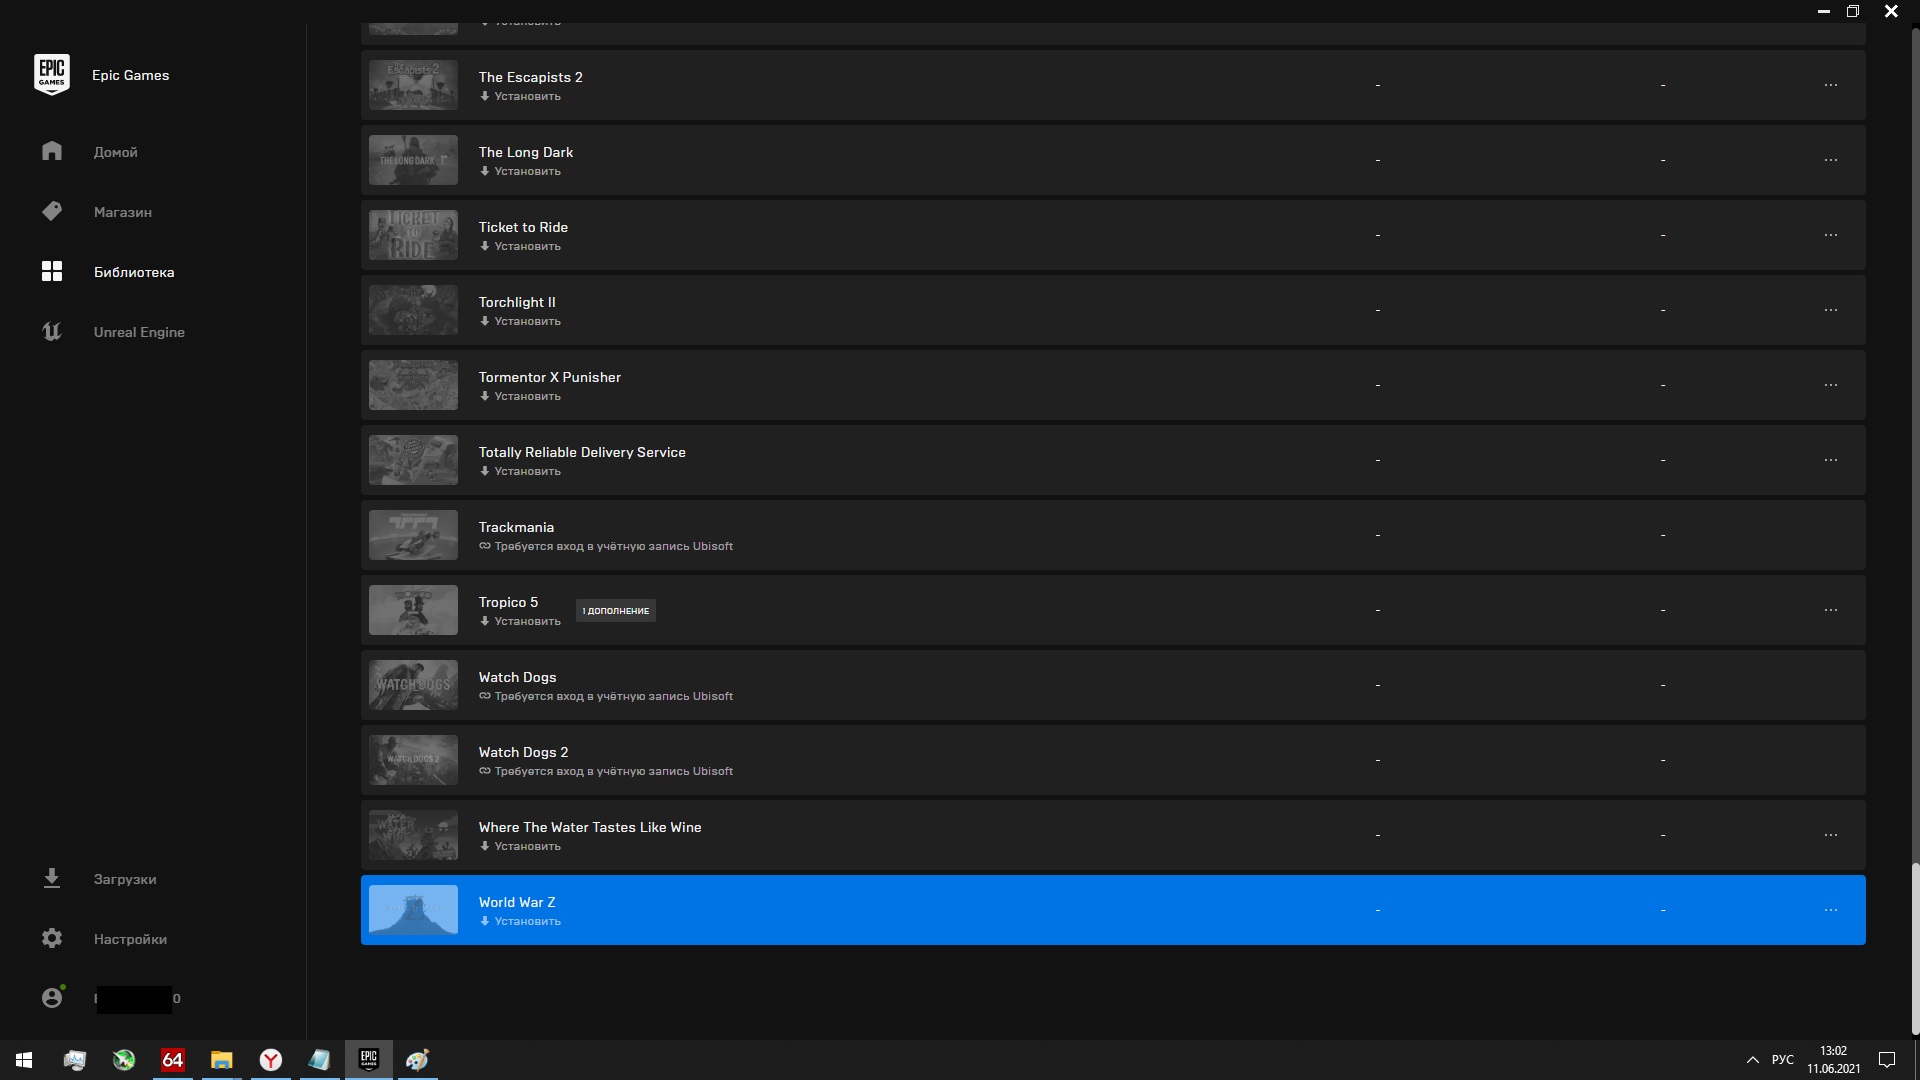The height and width of the screenshot is (1080, 1920).
Task: Click the Epic Games taskbar icon
Action: [368, 1060]
